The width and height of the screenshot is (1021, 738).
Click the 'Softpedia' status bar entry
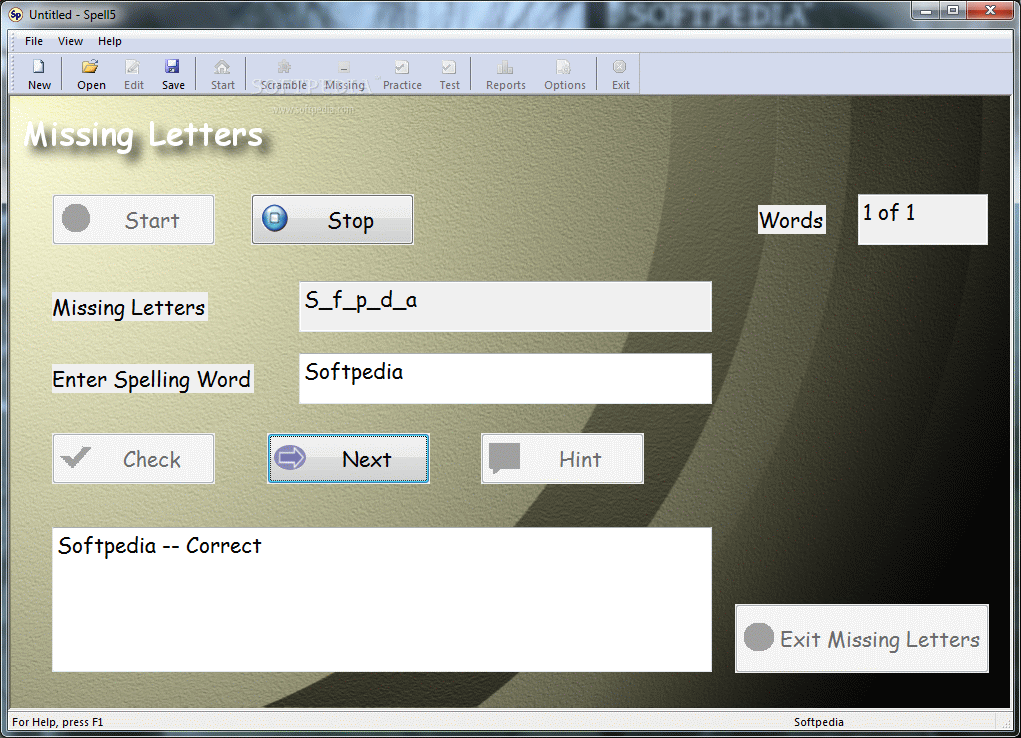coord(818,722)
